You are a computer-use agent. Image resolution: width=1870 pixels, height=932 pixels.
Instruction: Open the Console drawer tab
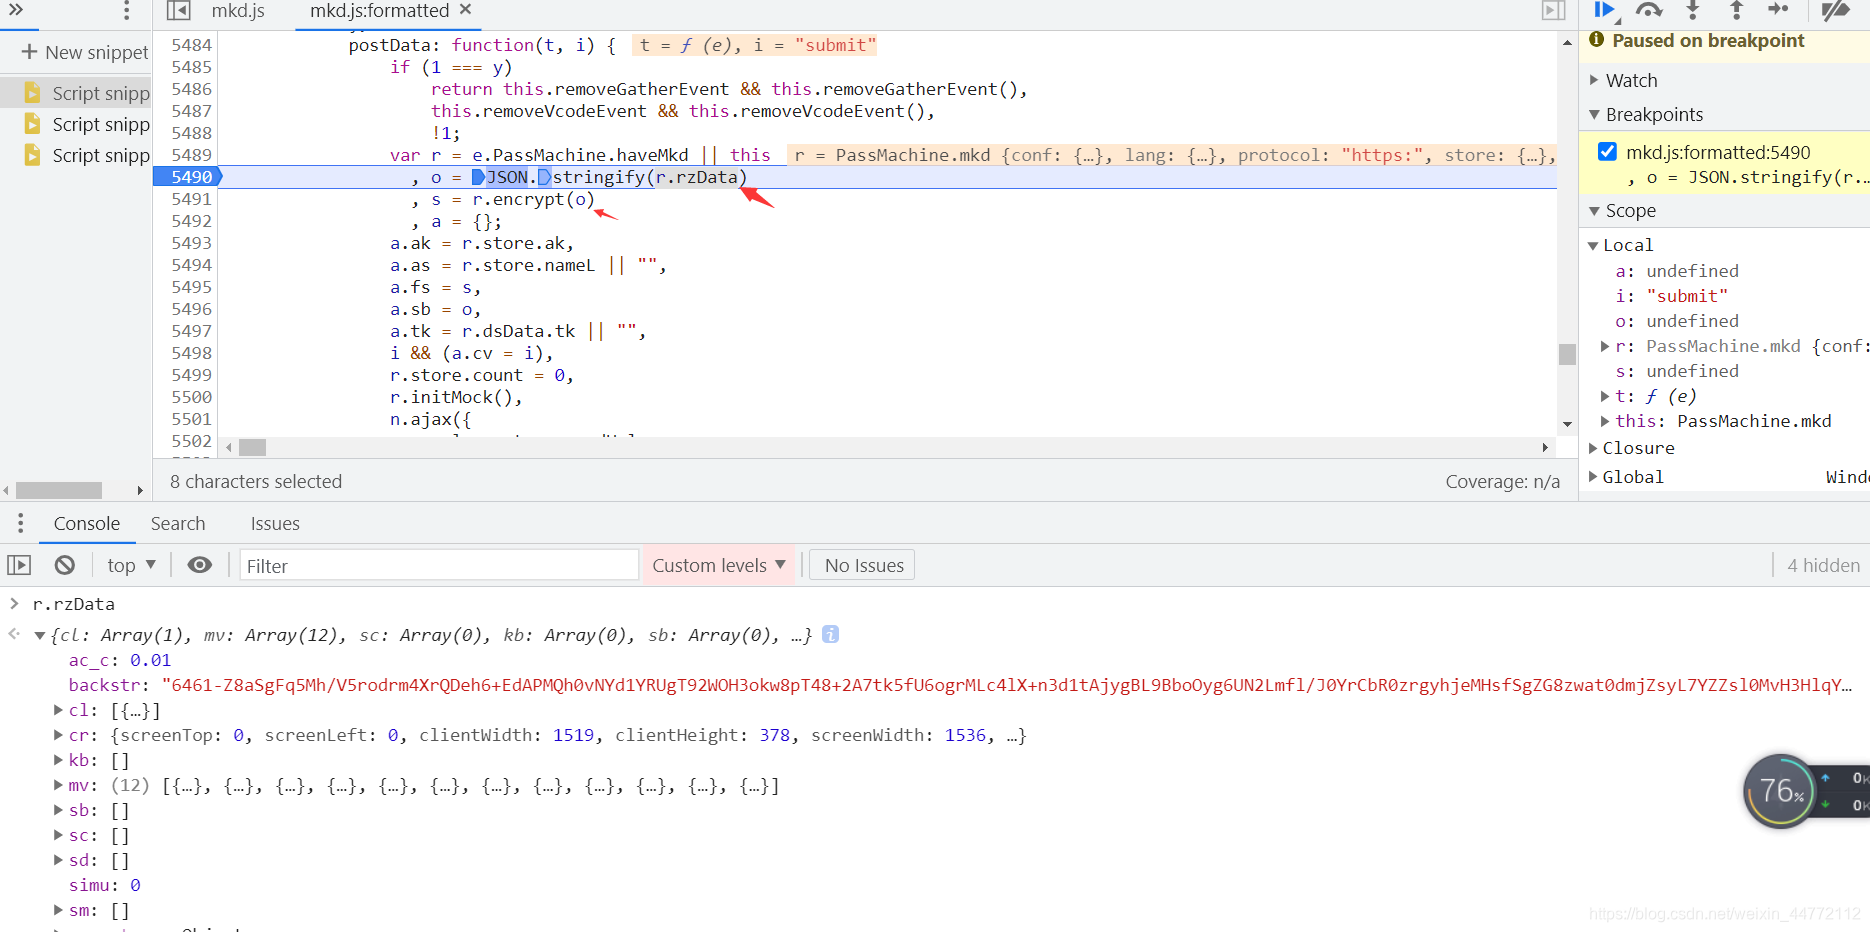coord(87,523)
